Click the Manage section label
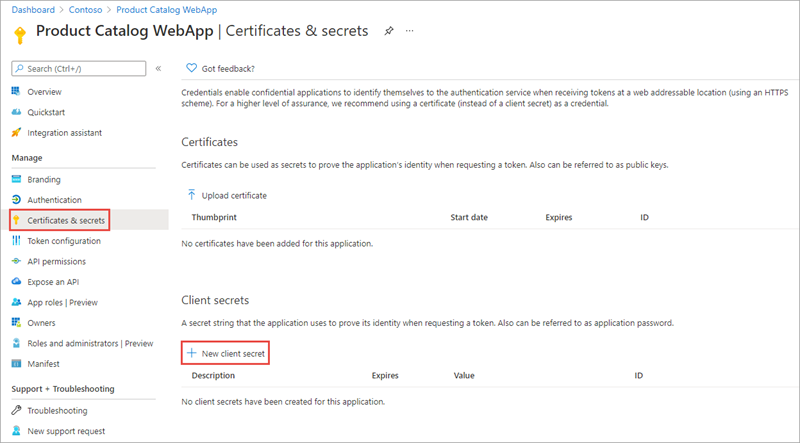Viewport: 800px width, 443px height. coord(27,158)
